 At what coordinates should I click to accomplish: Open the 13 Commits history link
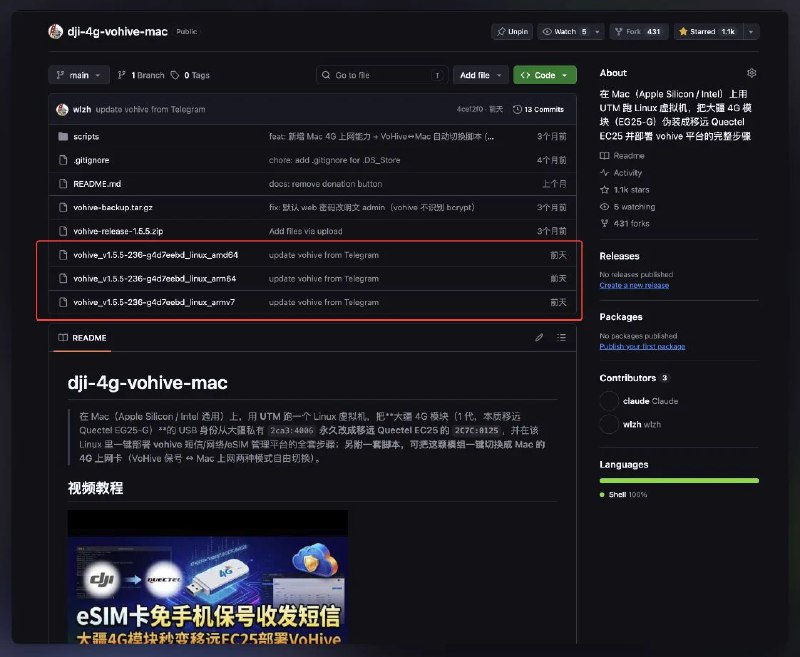pyautogui.click(x=538, y=109)
